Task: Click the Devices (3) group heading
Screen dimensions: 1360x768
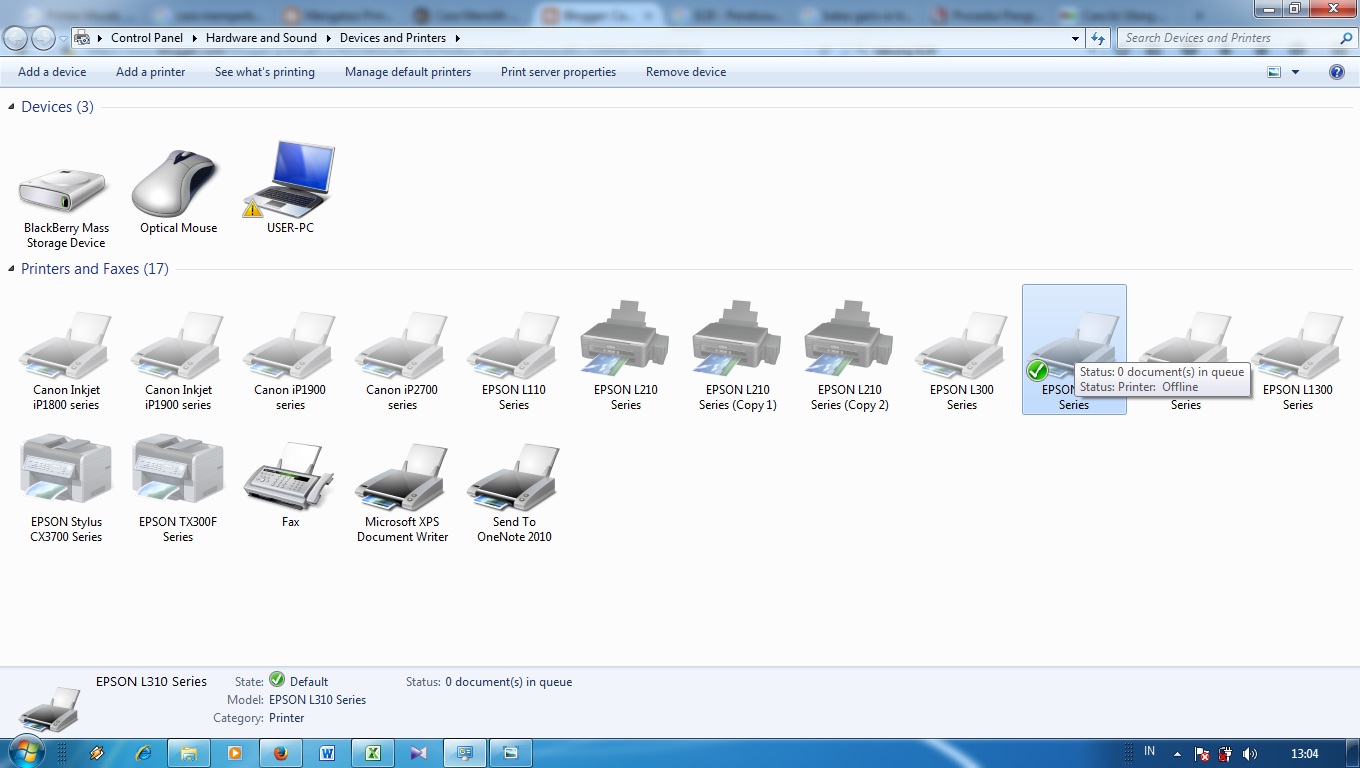Action: (x=57, y=107)
